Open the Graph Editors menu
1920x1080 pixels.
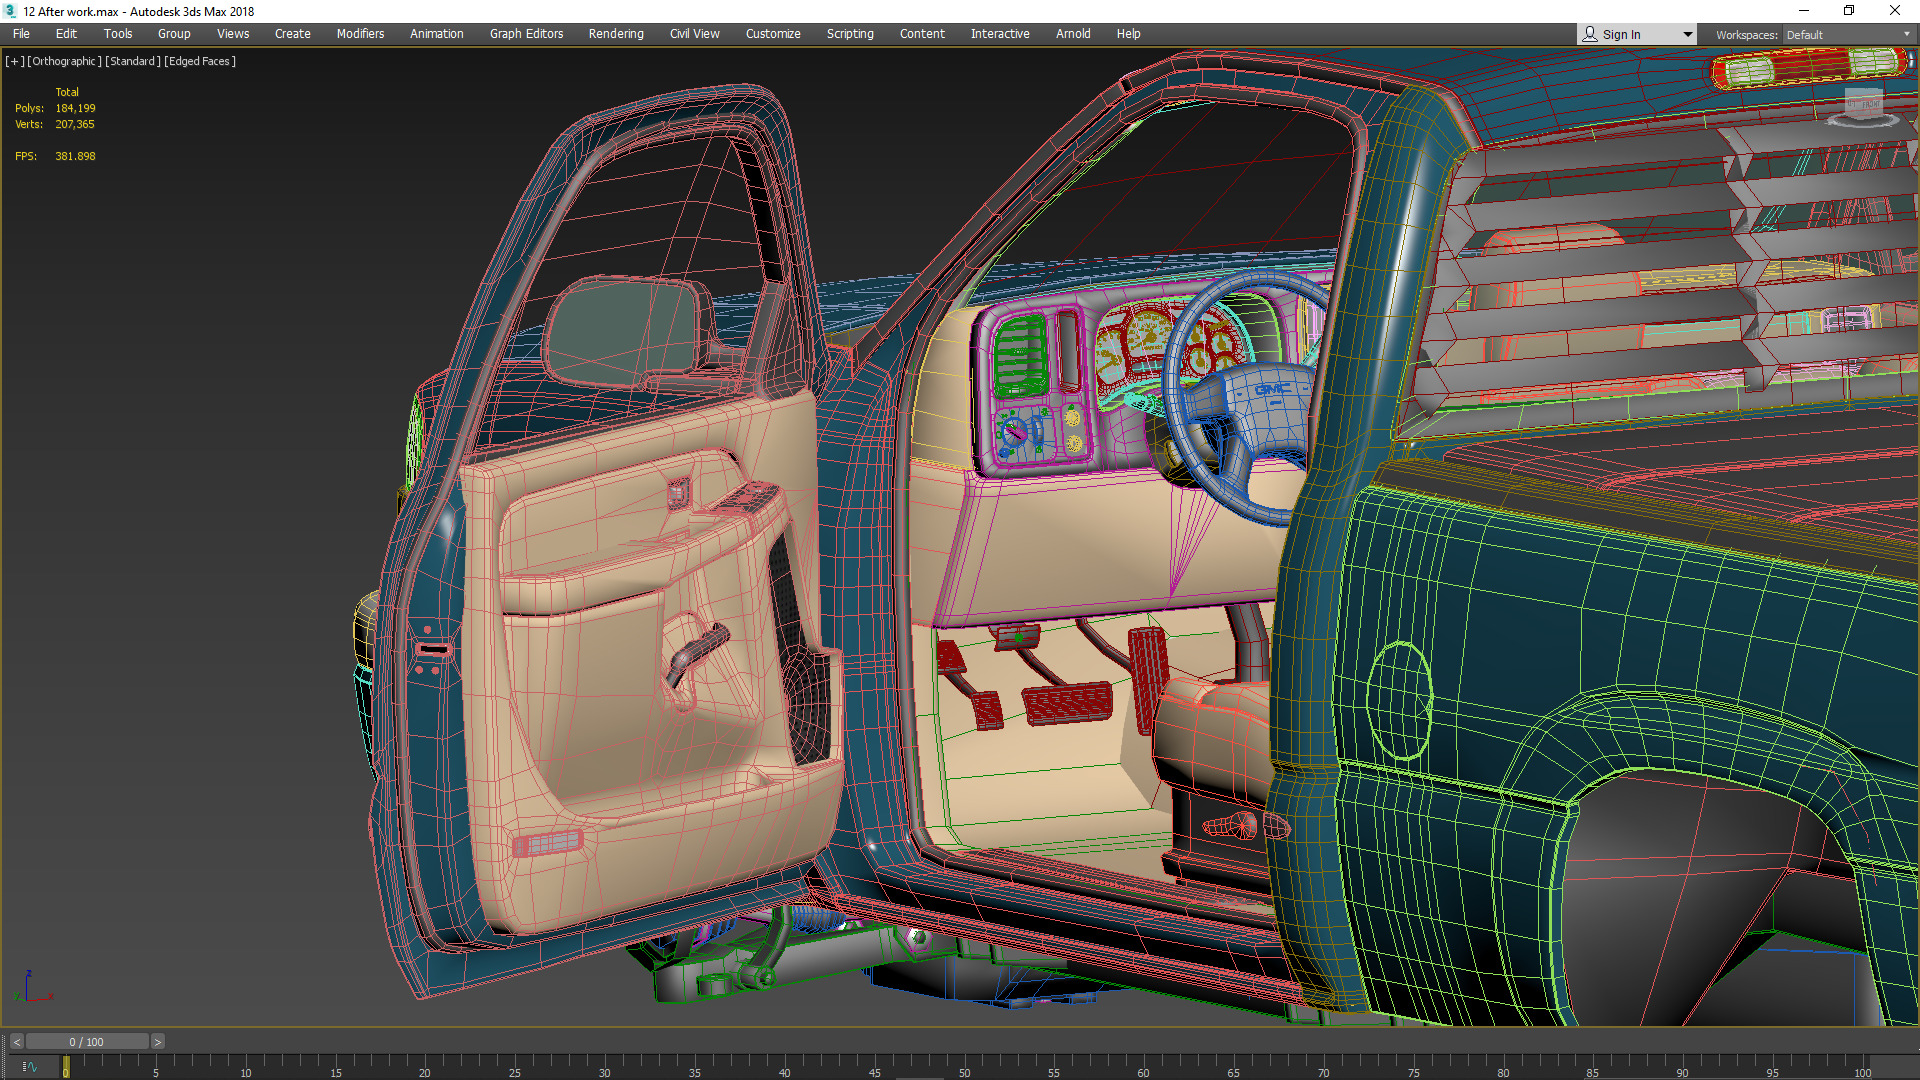pyautogui.click(x=526, y=34)
